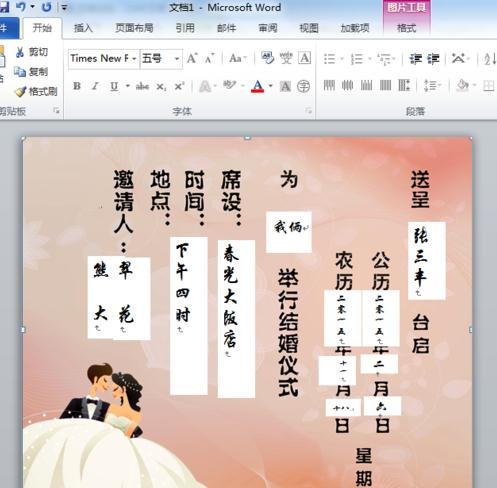This screenshot has height=488, width=497.
Task: Open the 引用 ribbon tab
Action: click(x=185, y=28)
